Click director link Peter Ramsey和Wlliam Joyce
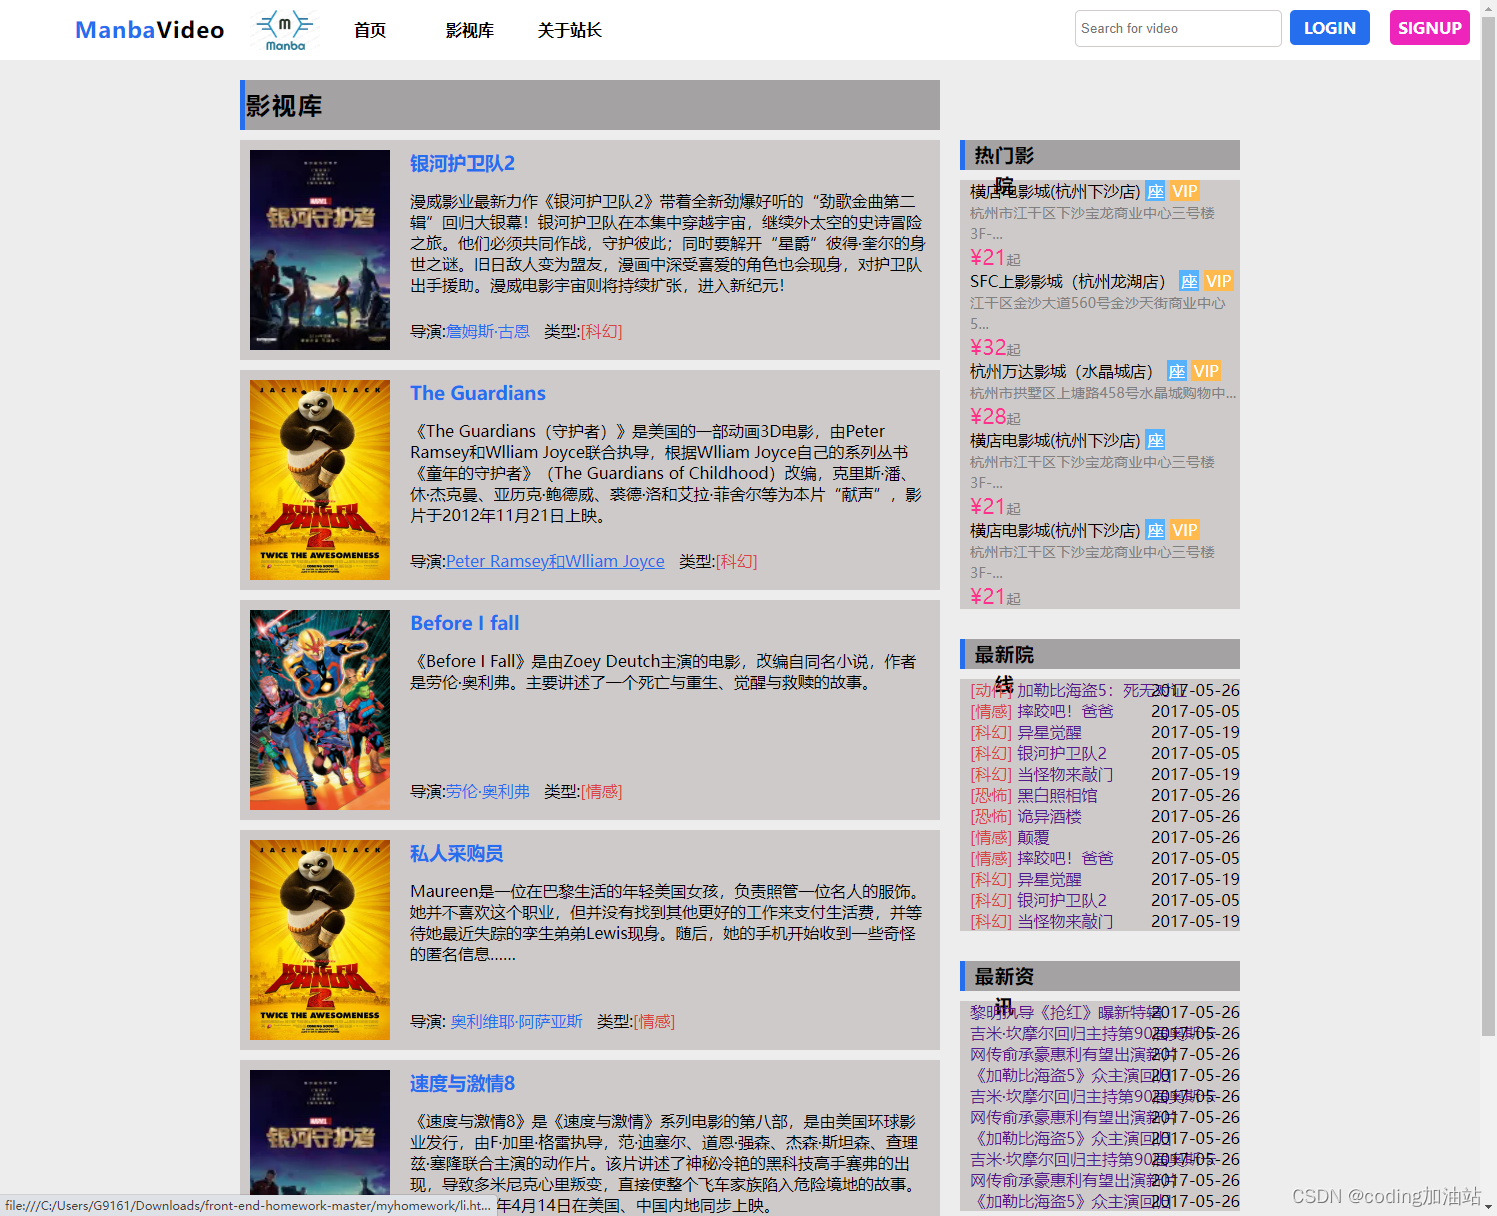Screen dimensions: 1497x1216 [x=555, y=561]
